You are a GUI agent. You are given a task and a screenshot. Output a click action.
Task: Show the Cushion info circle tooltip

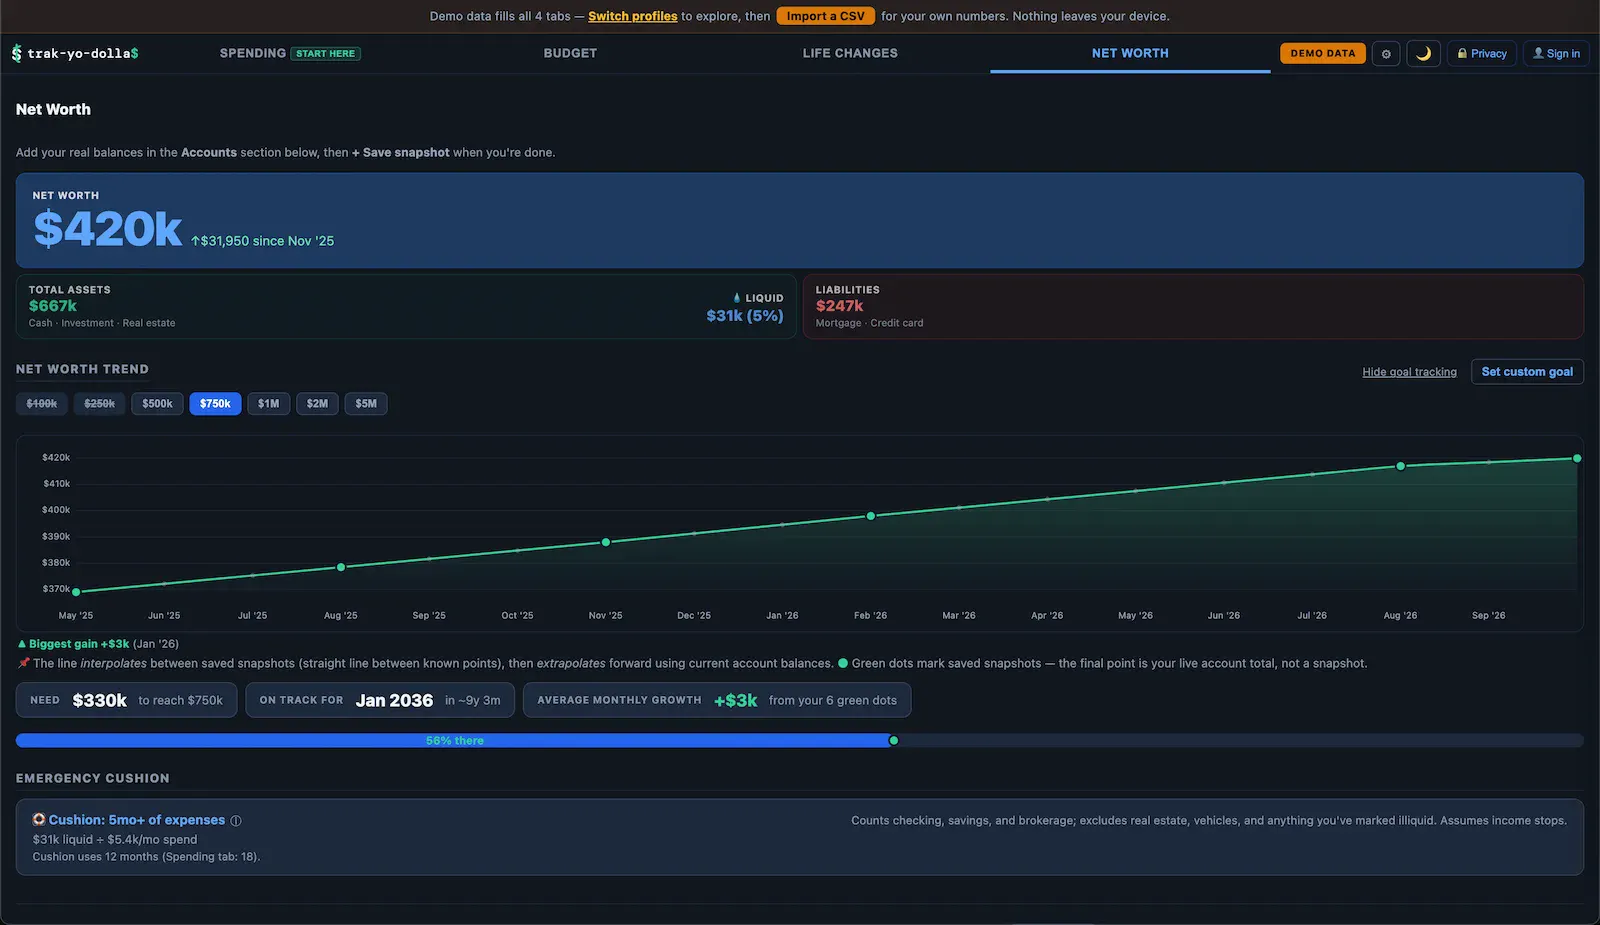click(x=236, y=821)
